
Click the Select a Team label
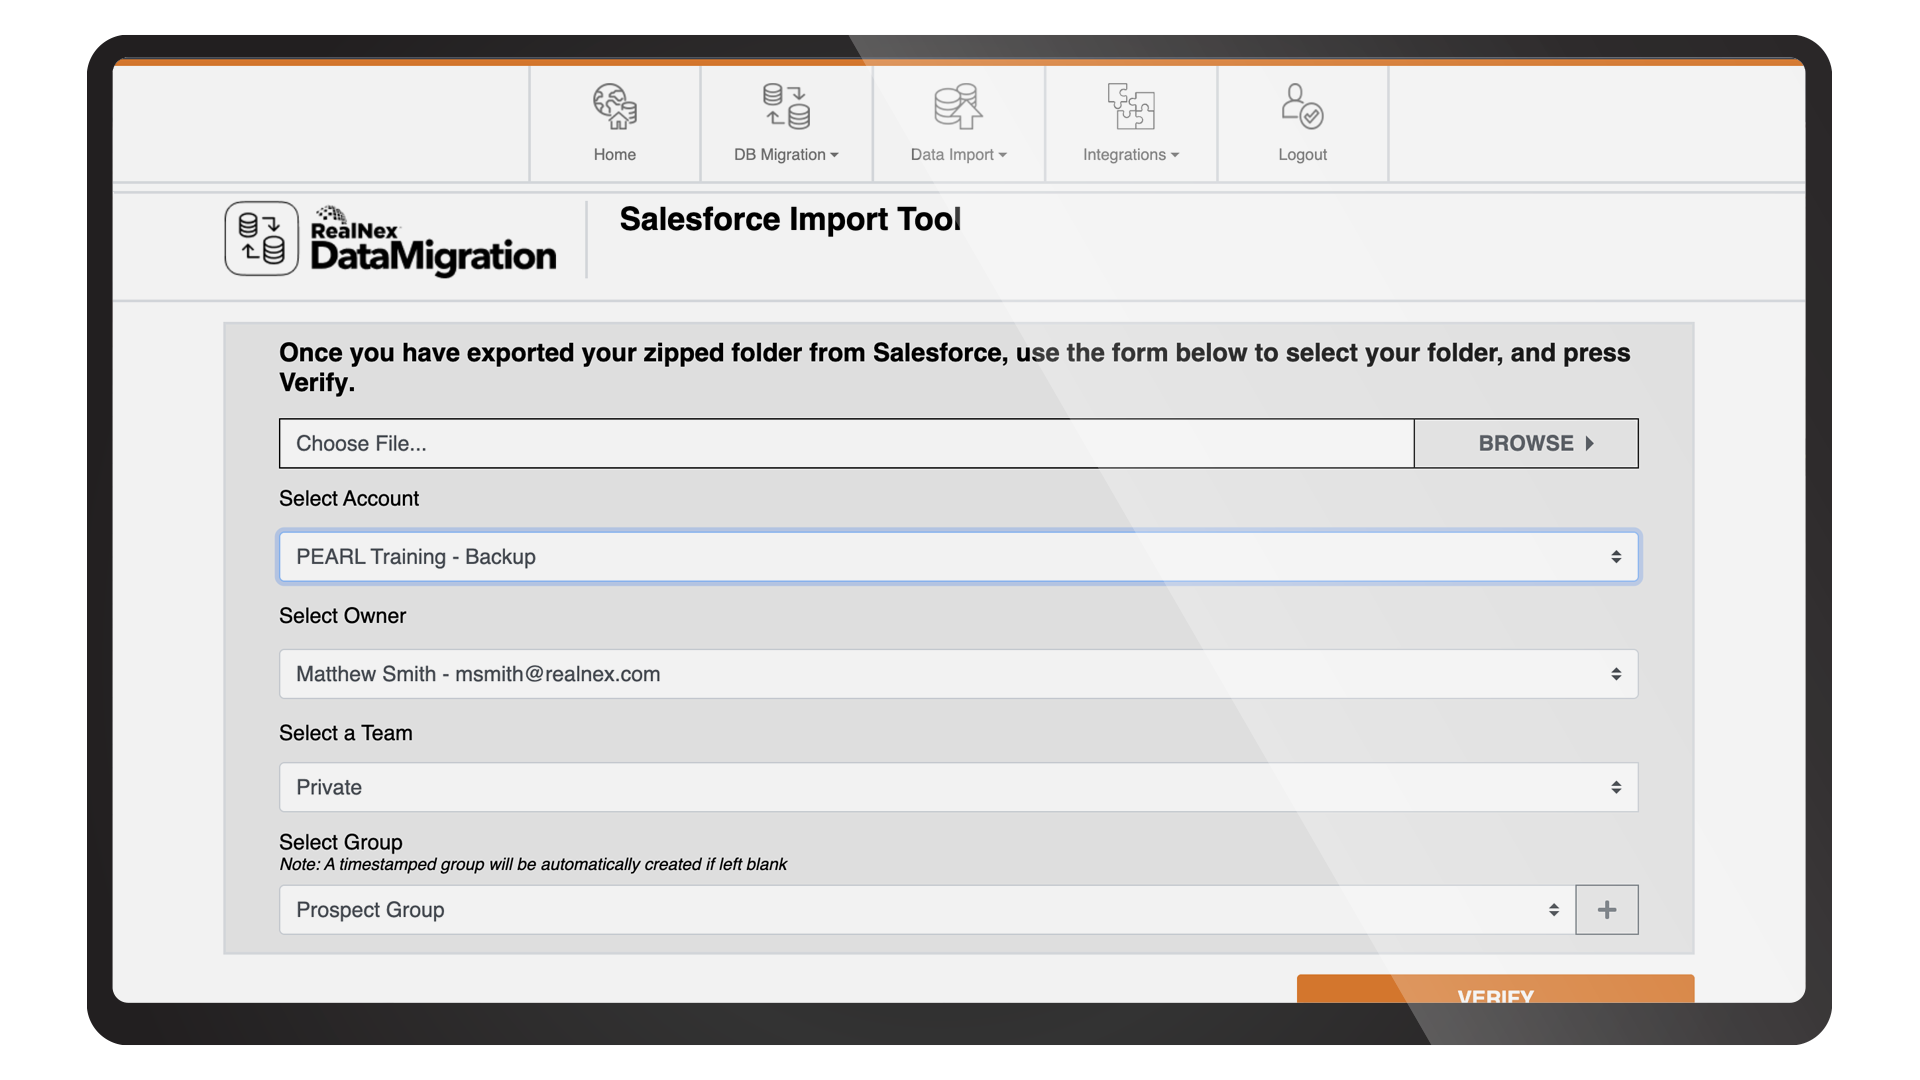pos(346,733)
